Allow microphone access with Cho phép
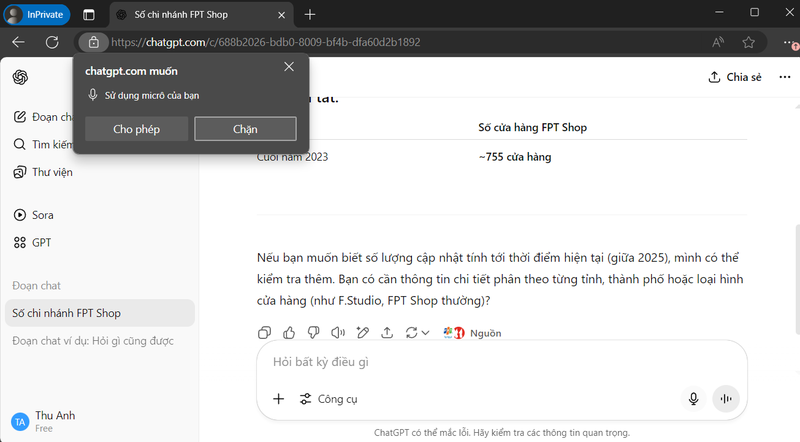The width and height of the screenshot is (800, 442). tap(136, 129)
